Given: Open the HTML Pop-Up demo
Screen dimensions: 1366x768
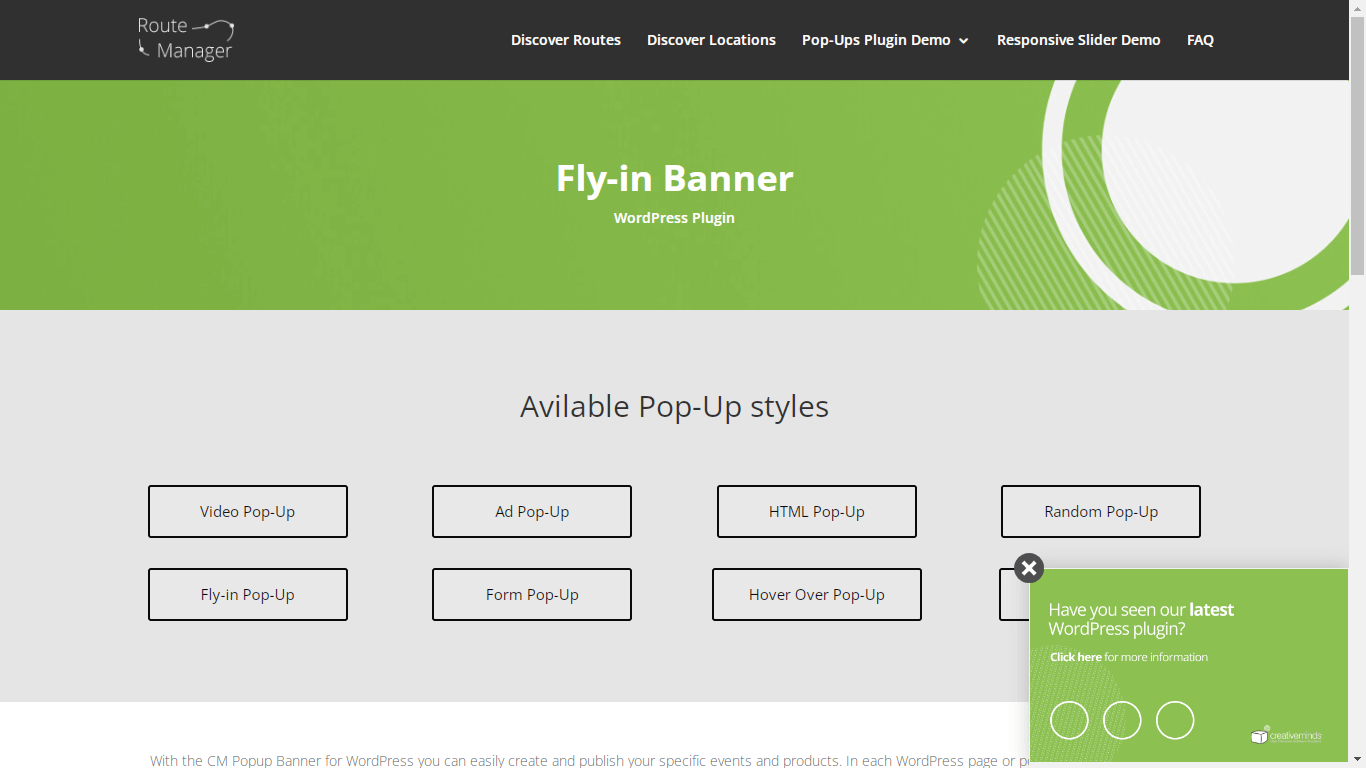Looking at the screenshot, I should click(x=817, y=512).
